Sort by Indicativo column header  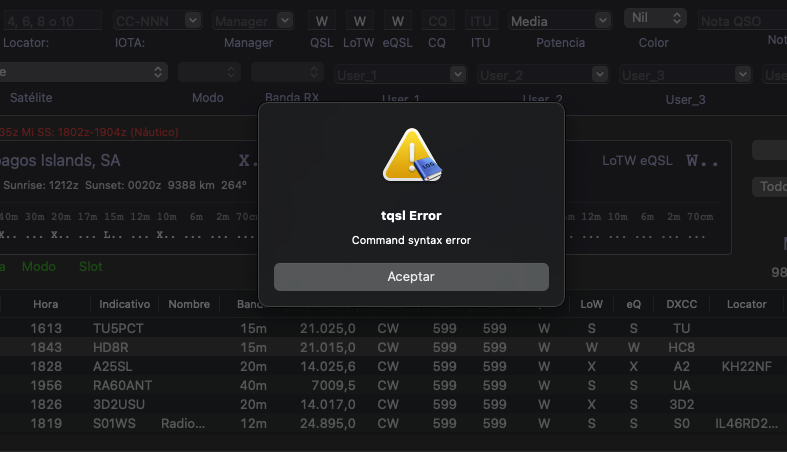click(x=124, y=304)
